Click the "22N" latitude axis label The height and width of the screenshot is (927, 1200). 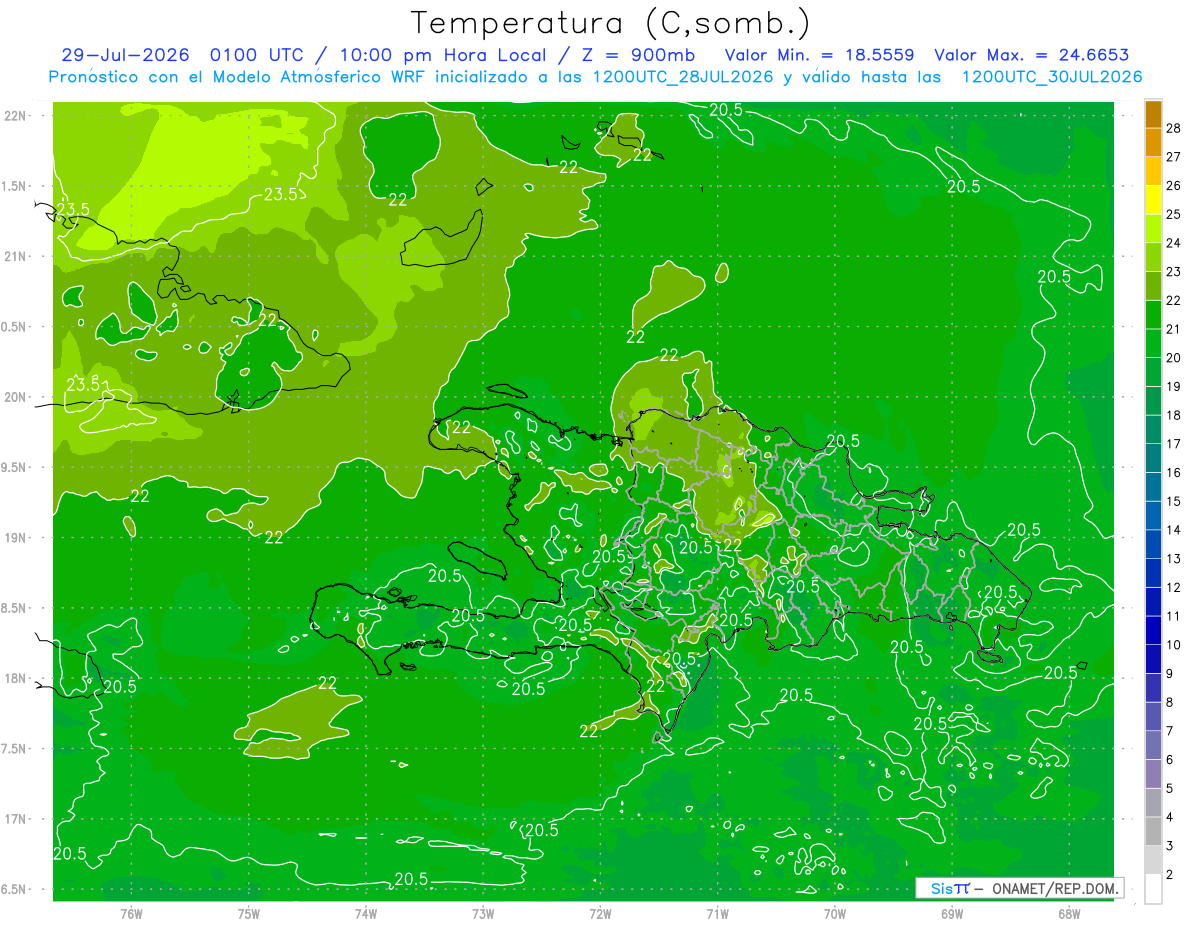pos(15,115)
